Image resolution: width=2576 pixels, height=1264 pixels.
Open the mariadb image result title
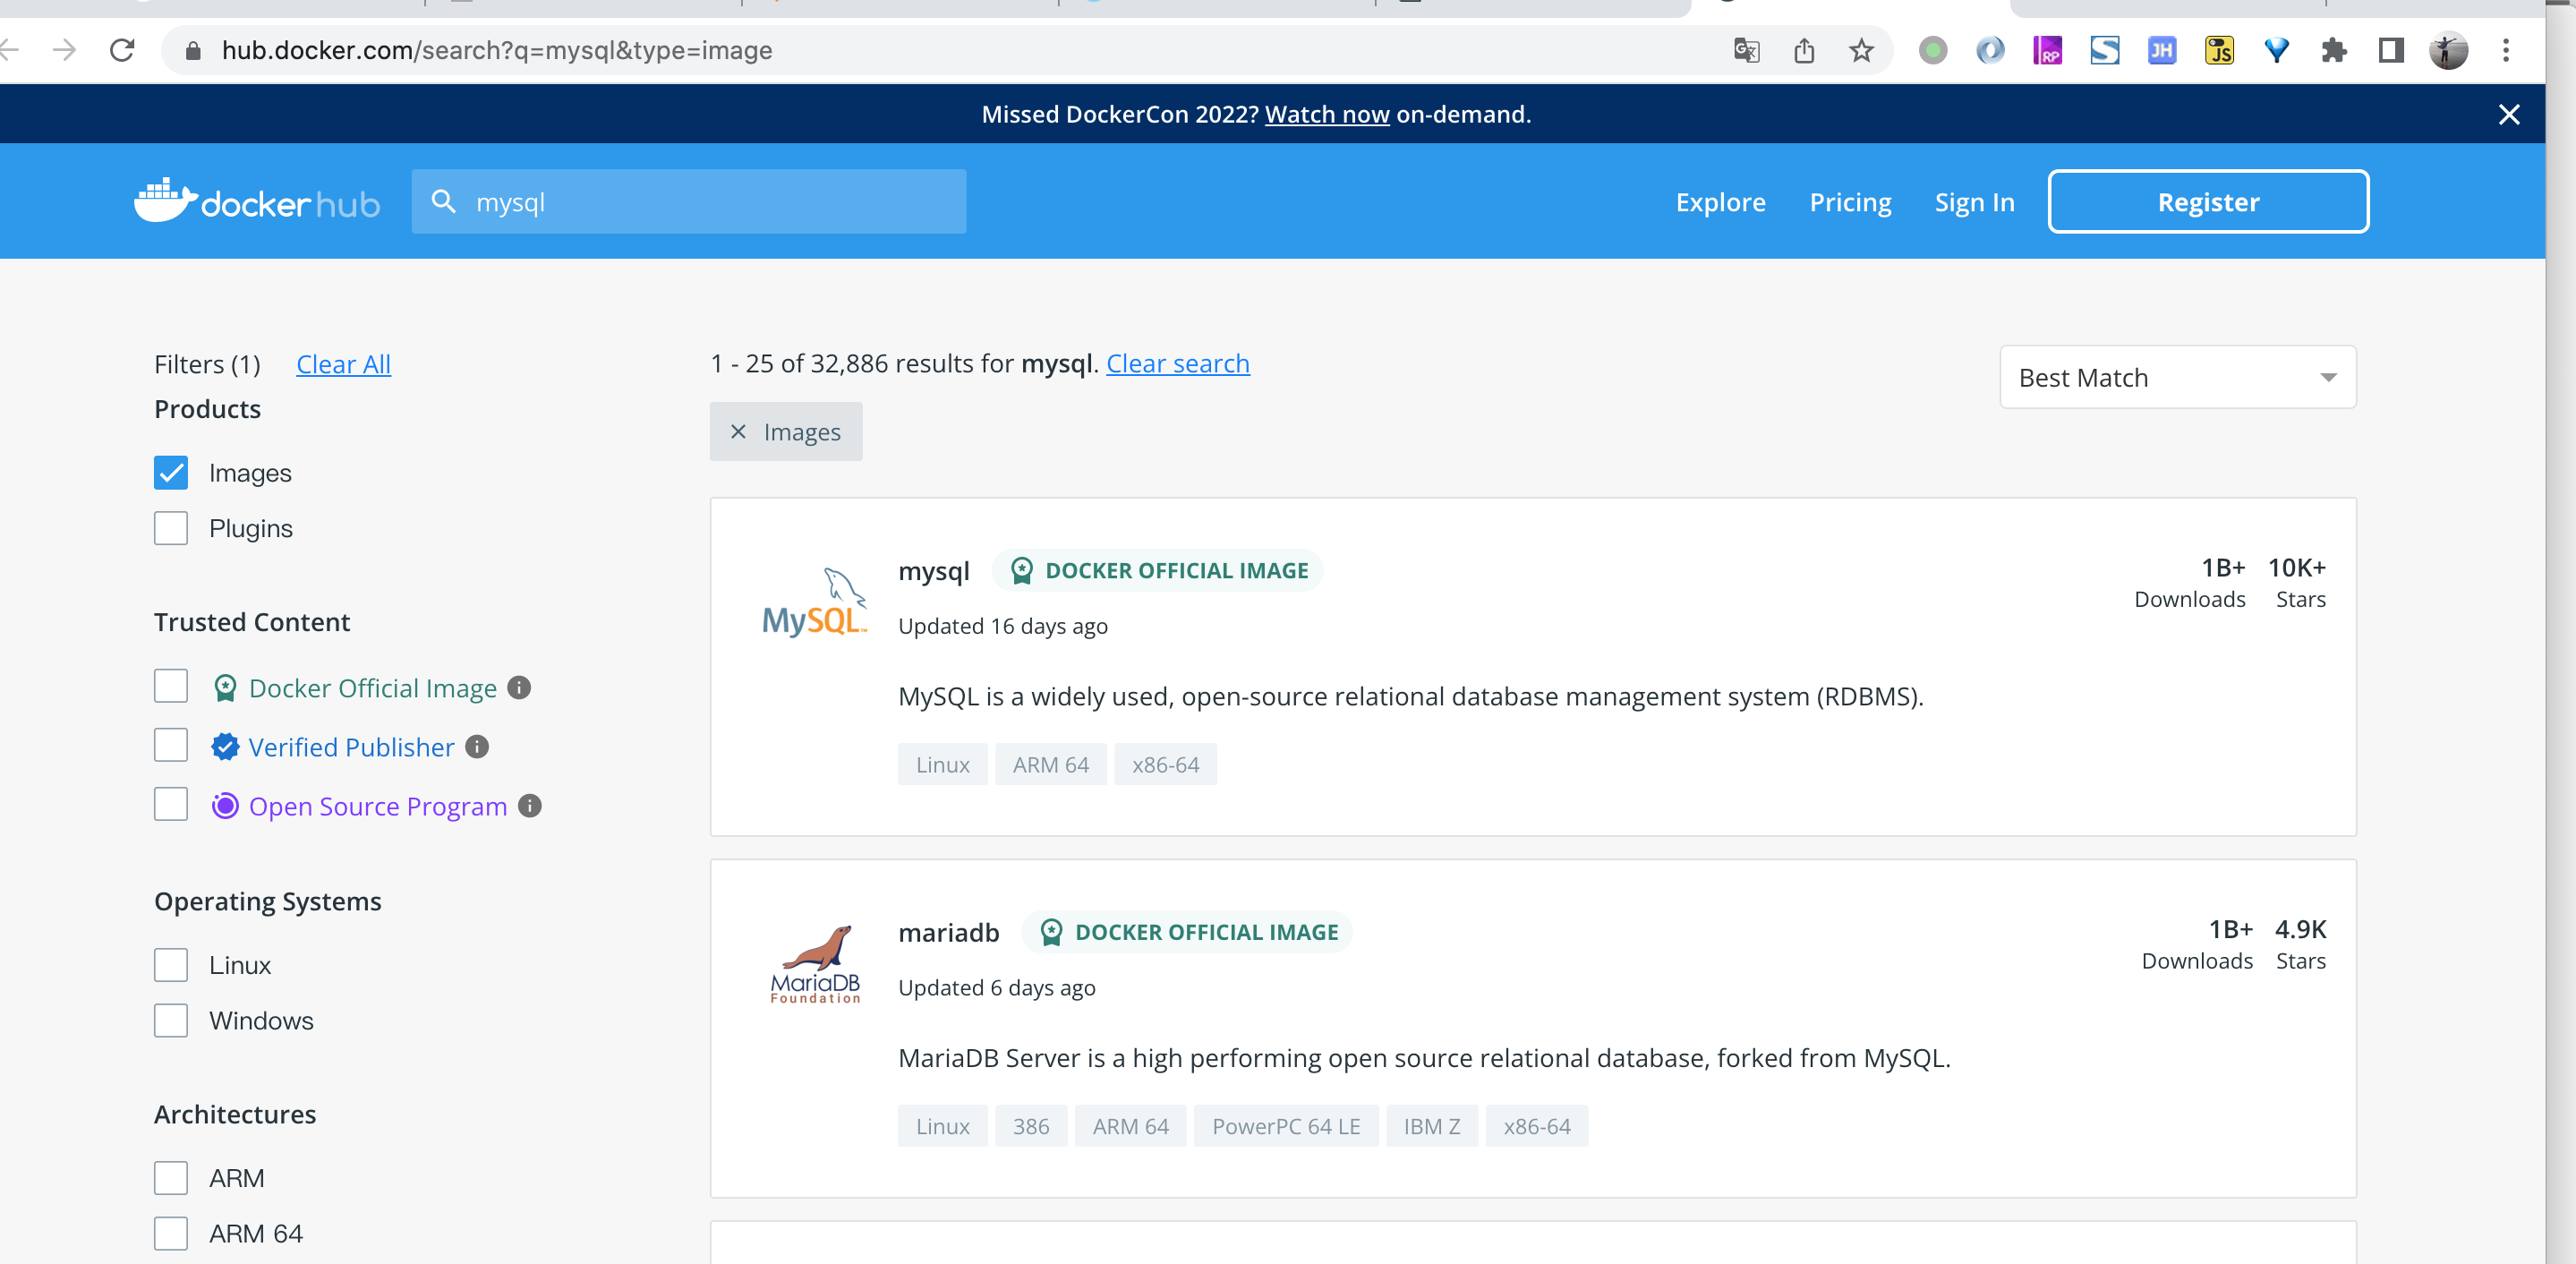point(948,932)
